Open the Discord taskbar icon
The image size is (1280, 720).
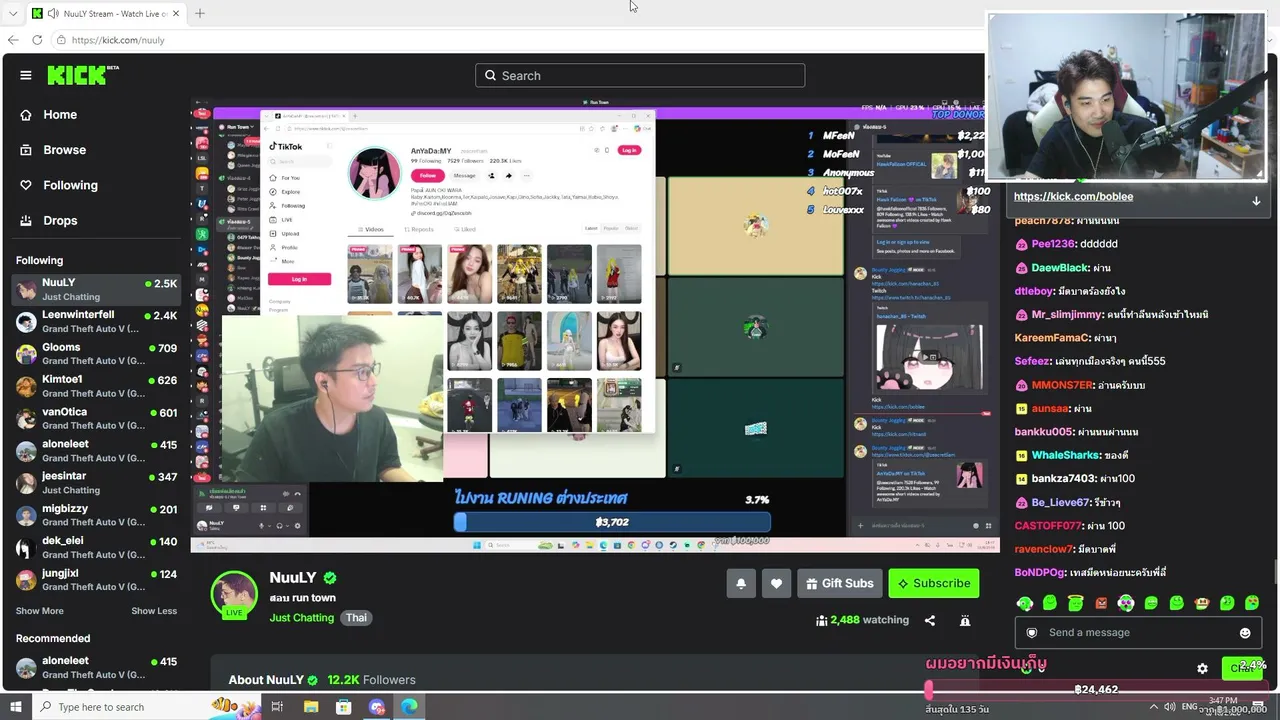pos(377,707)
